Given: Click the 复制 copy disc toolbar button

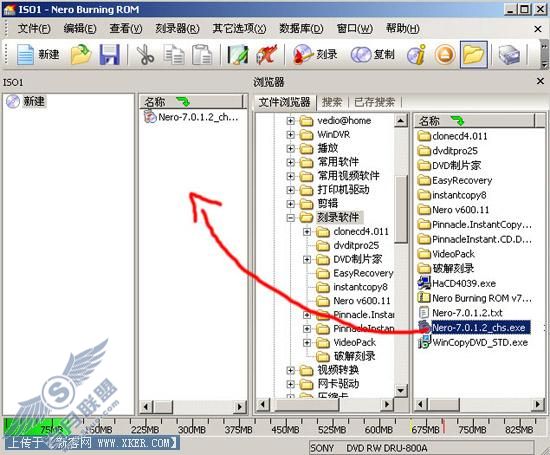Looking at the screenshot, I should [373, 55].
